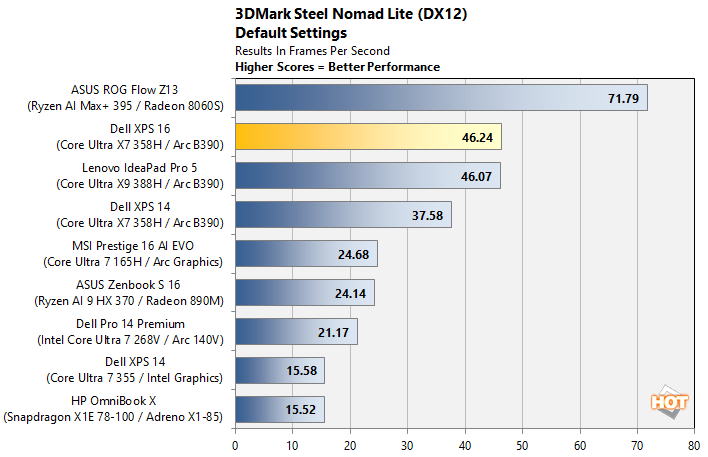Click the Core Ultra X9 388H spec label

point(140,184)
